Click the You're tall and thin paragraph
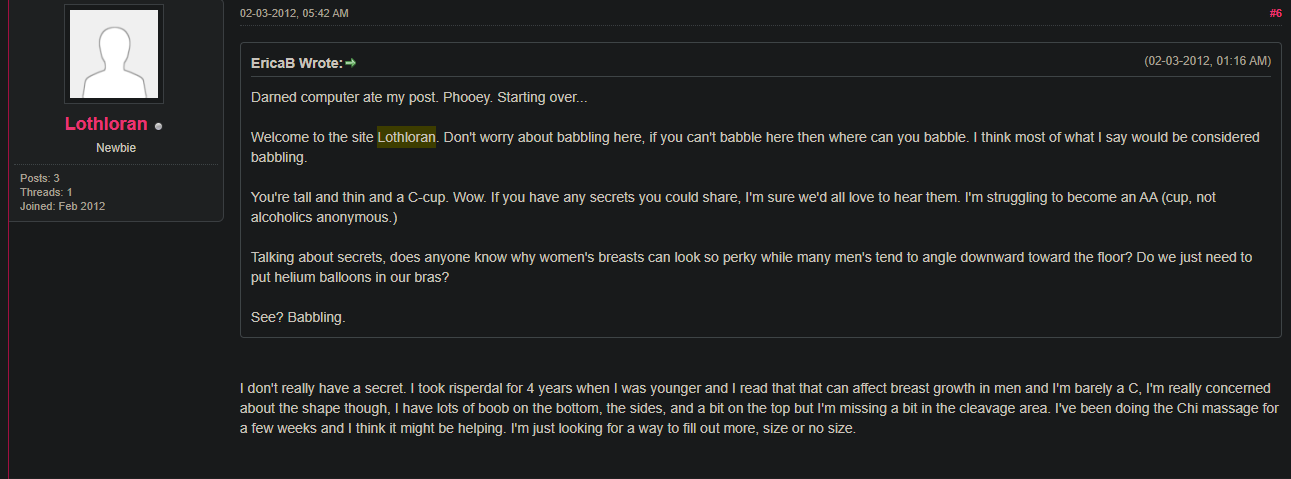Viewport: 1291px width, 479px height. click(733, 207)
